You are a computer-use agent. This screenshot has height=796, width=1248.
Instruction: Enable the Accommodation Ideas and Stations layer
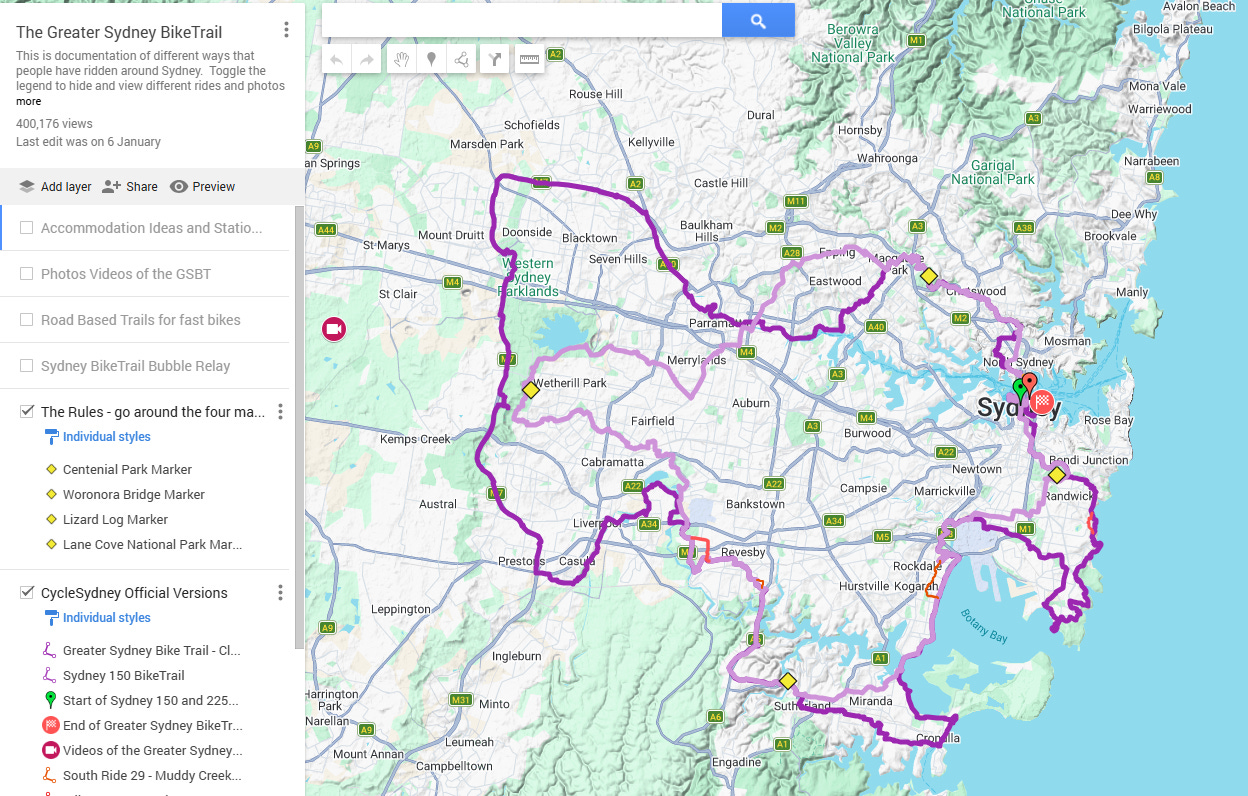27,228
